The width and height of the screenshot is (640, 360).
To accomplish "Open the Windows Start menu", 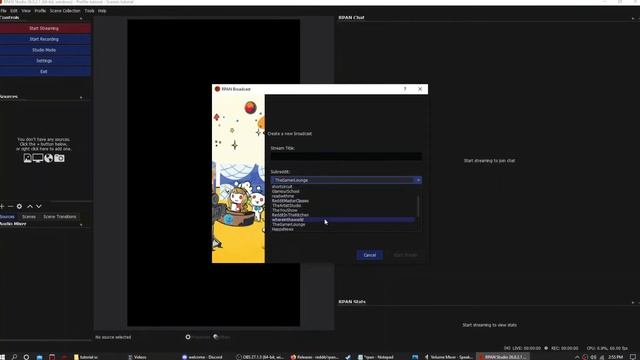I will tap(2, 357).
